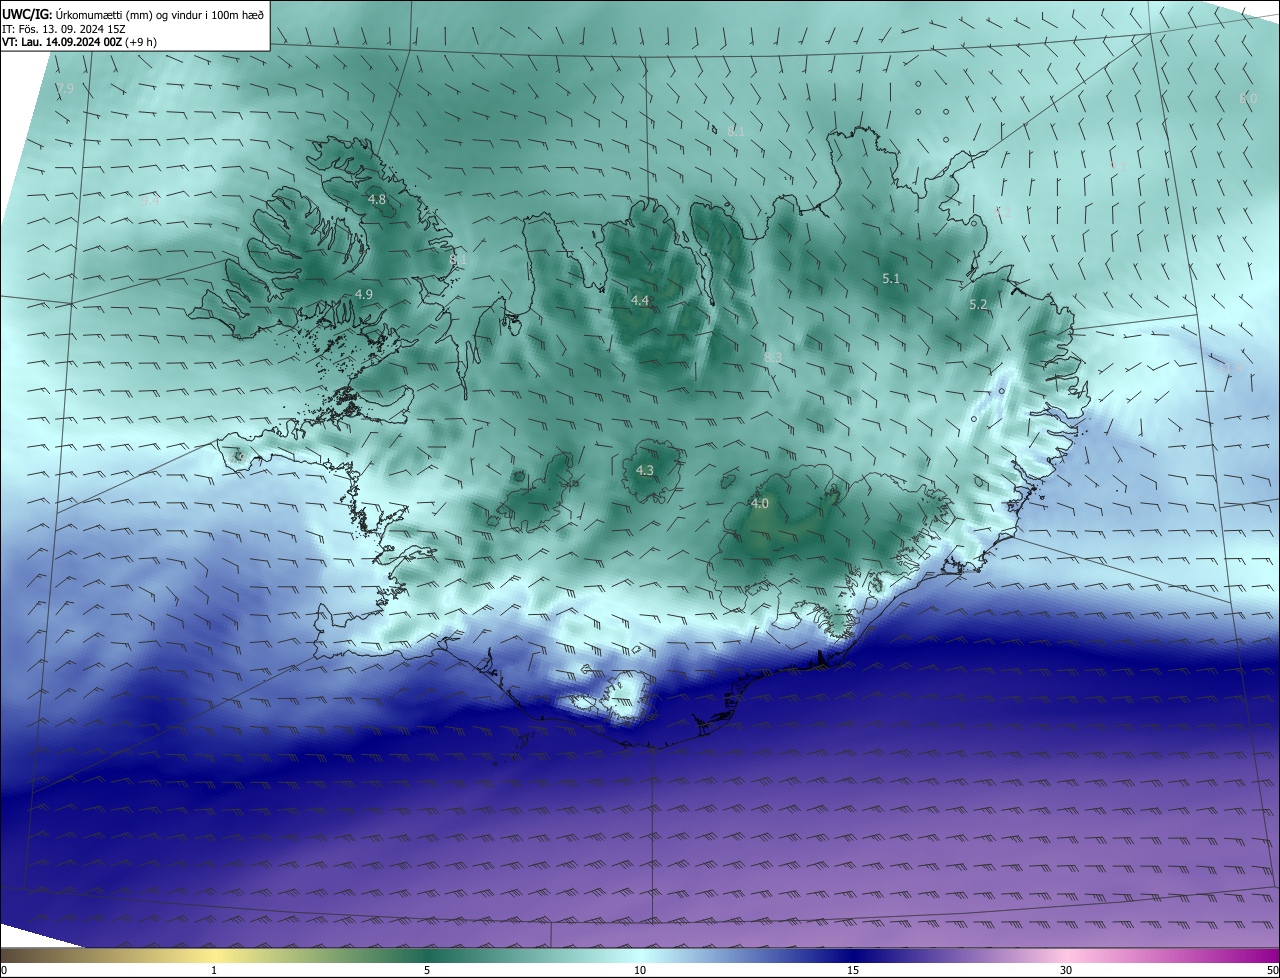Click the 8.0 value over the sea

click(x=1248, y=98)
